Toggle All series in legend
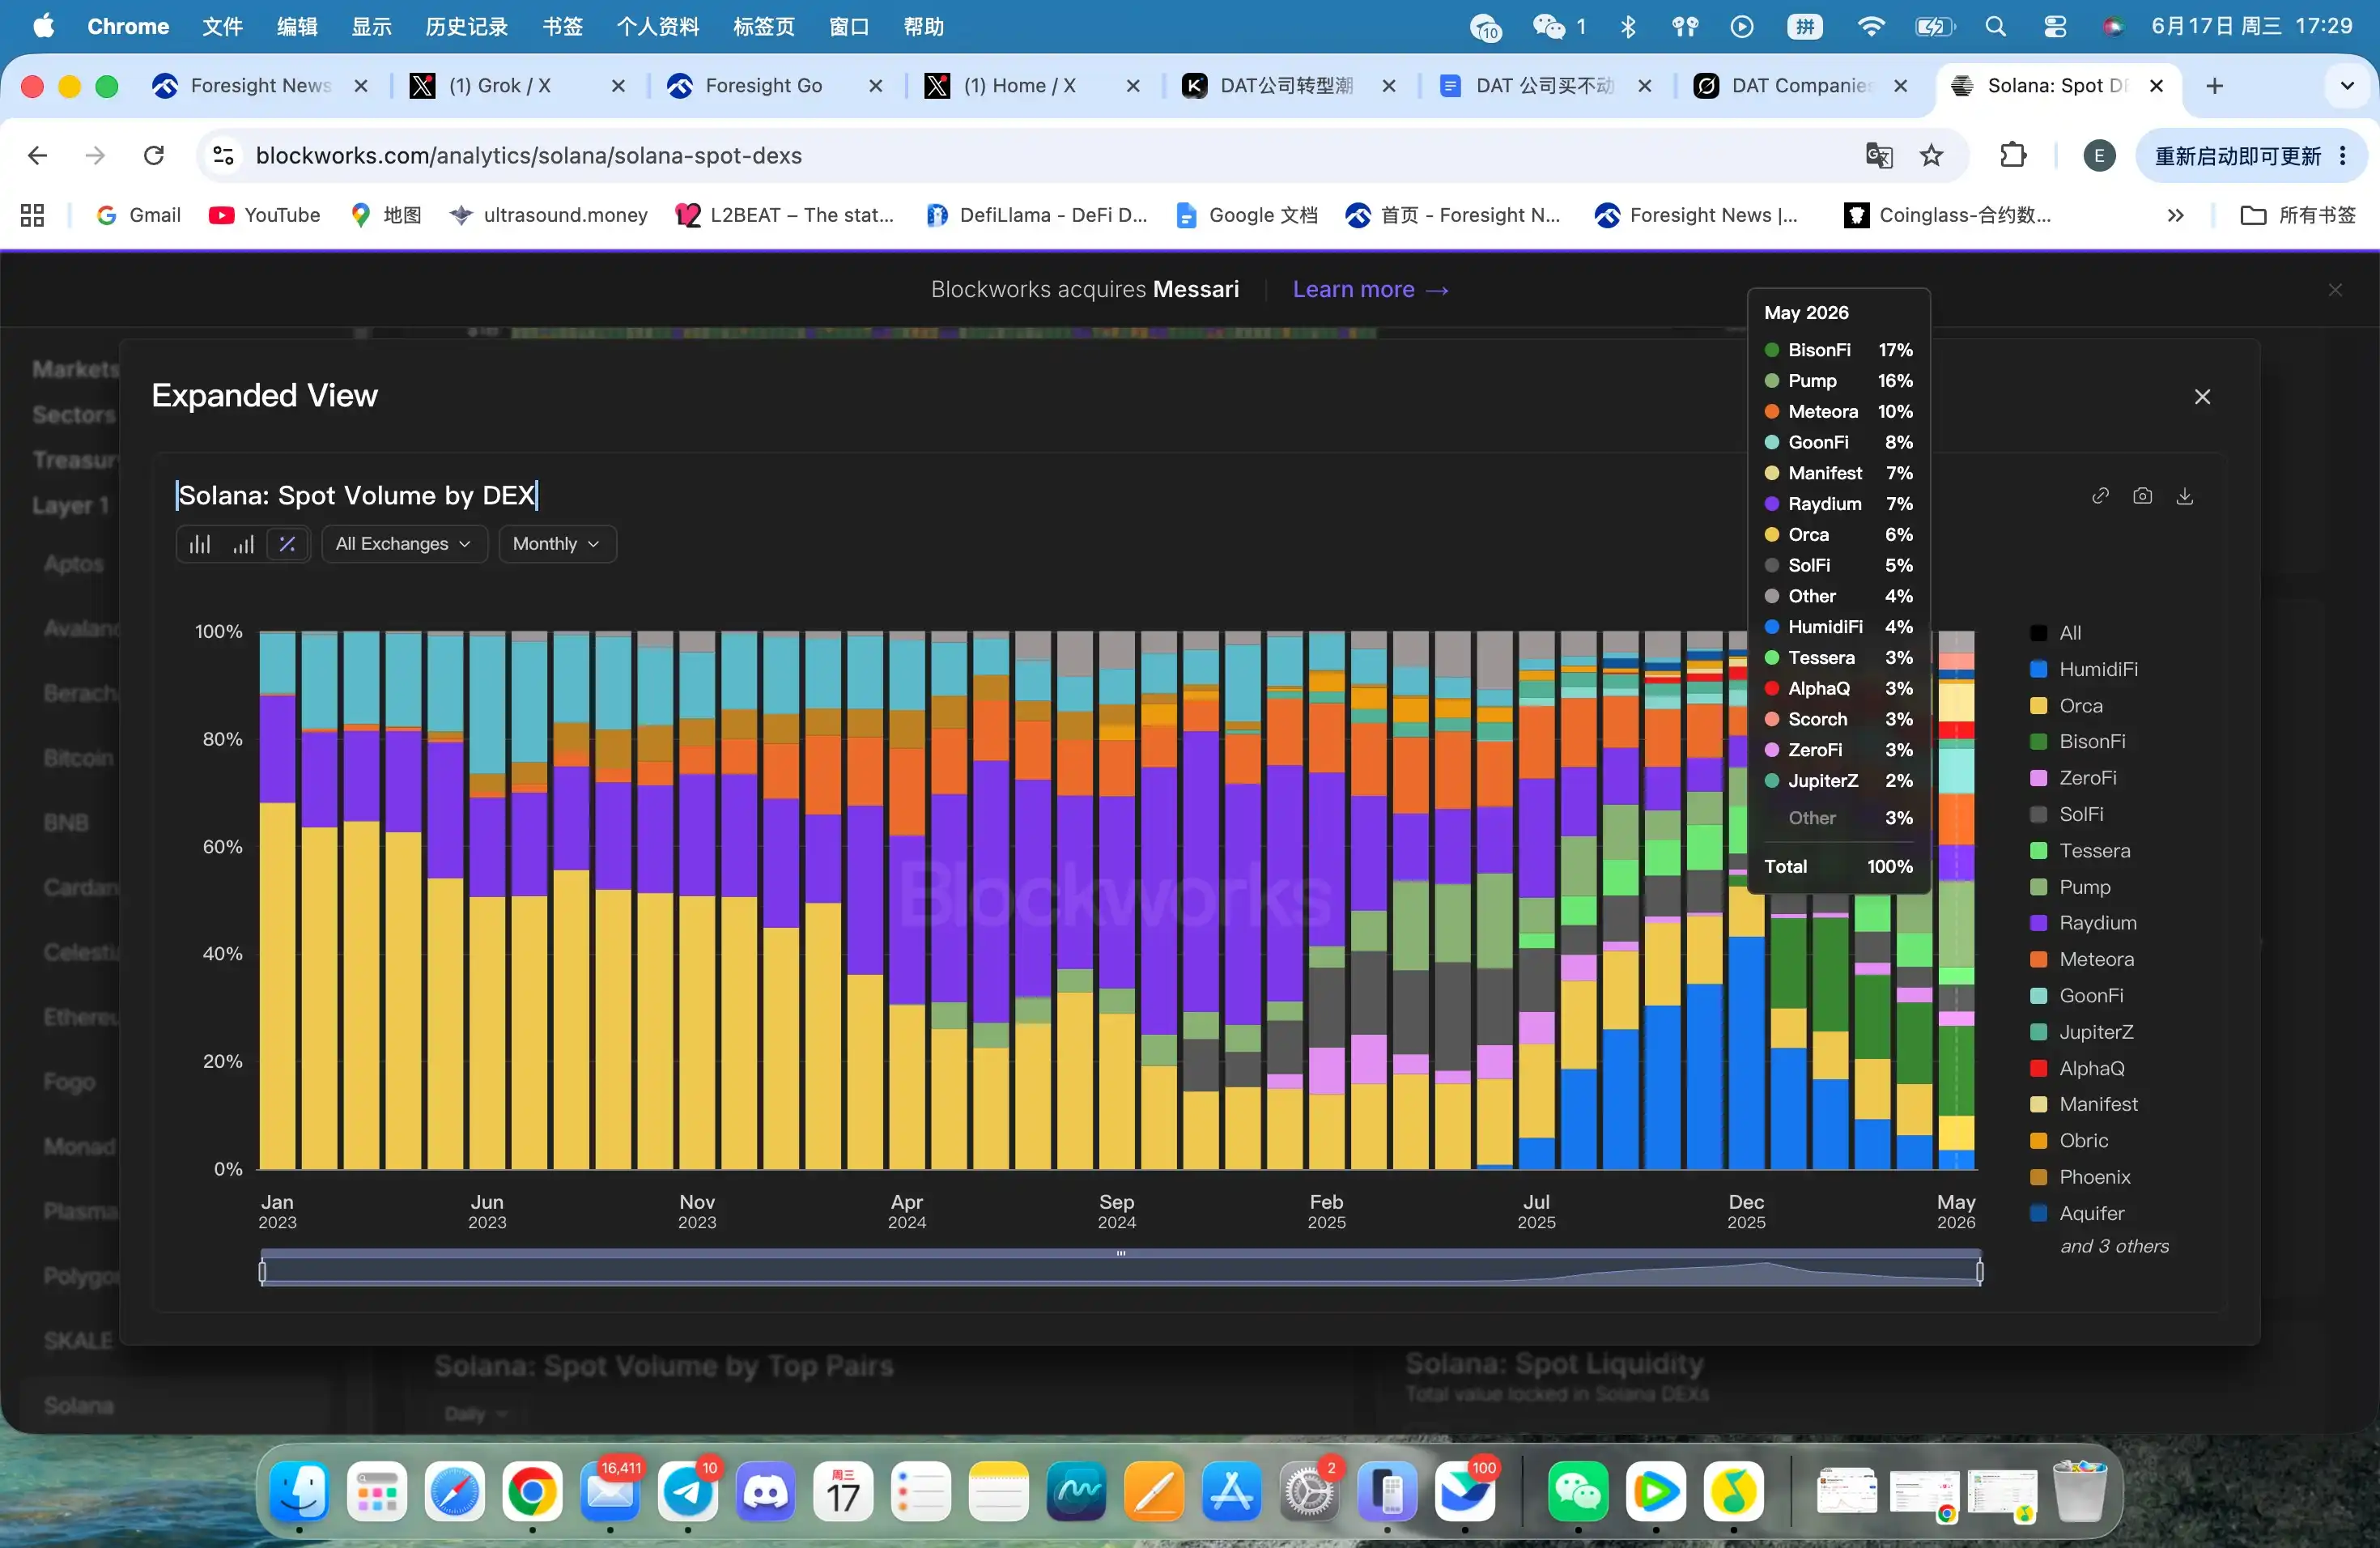Image resolution: width=2380 pixels, height=1548 pixels. [2056, 633]
